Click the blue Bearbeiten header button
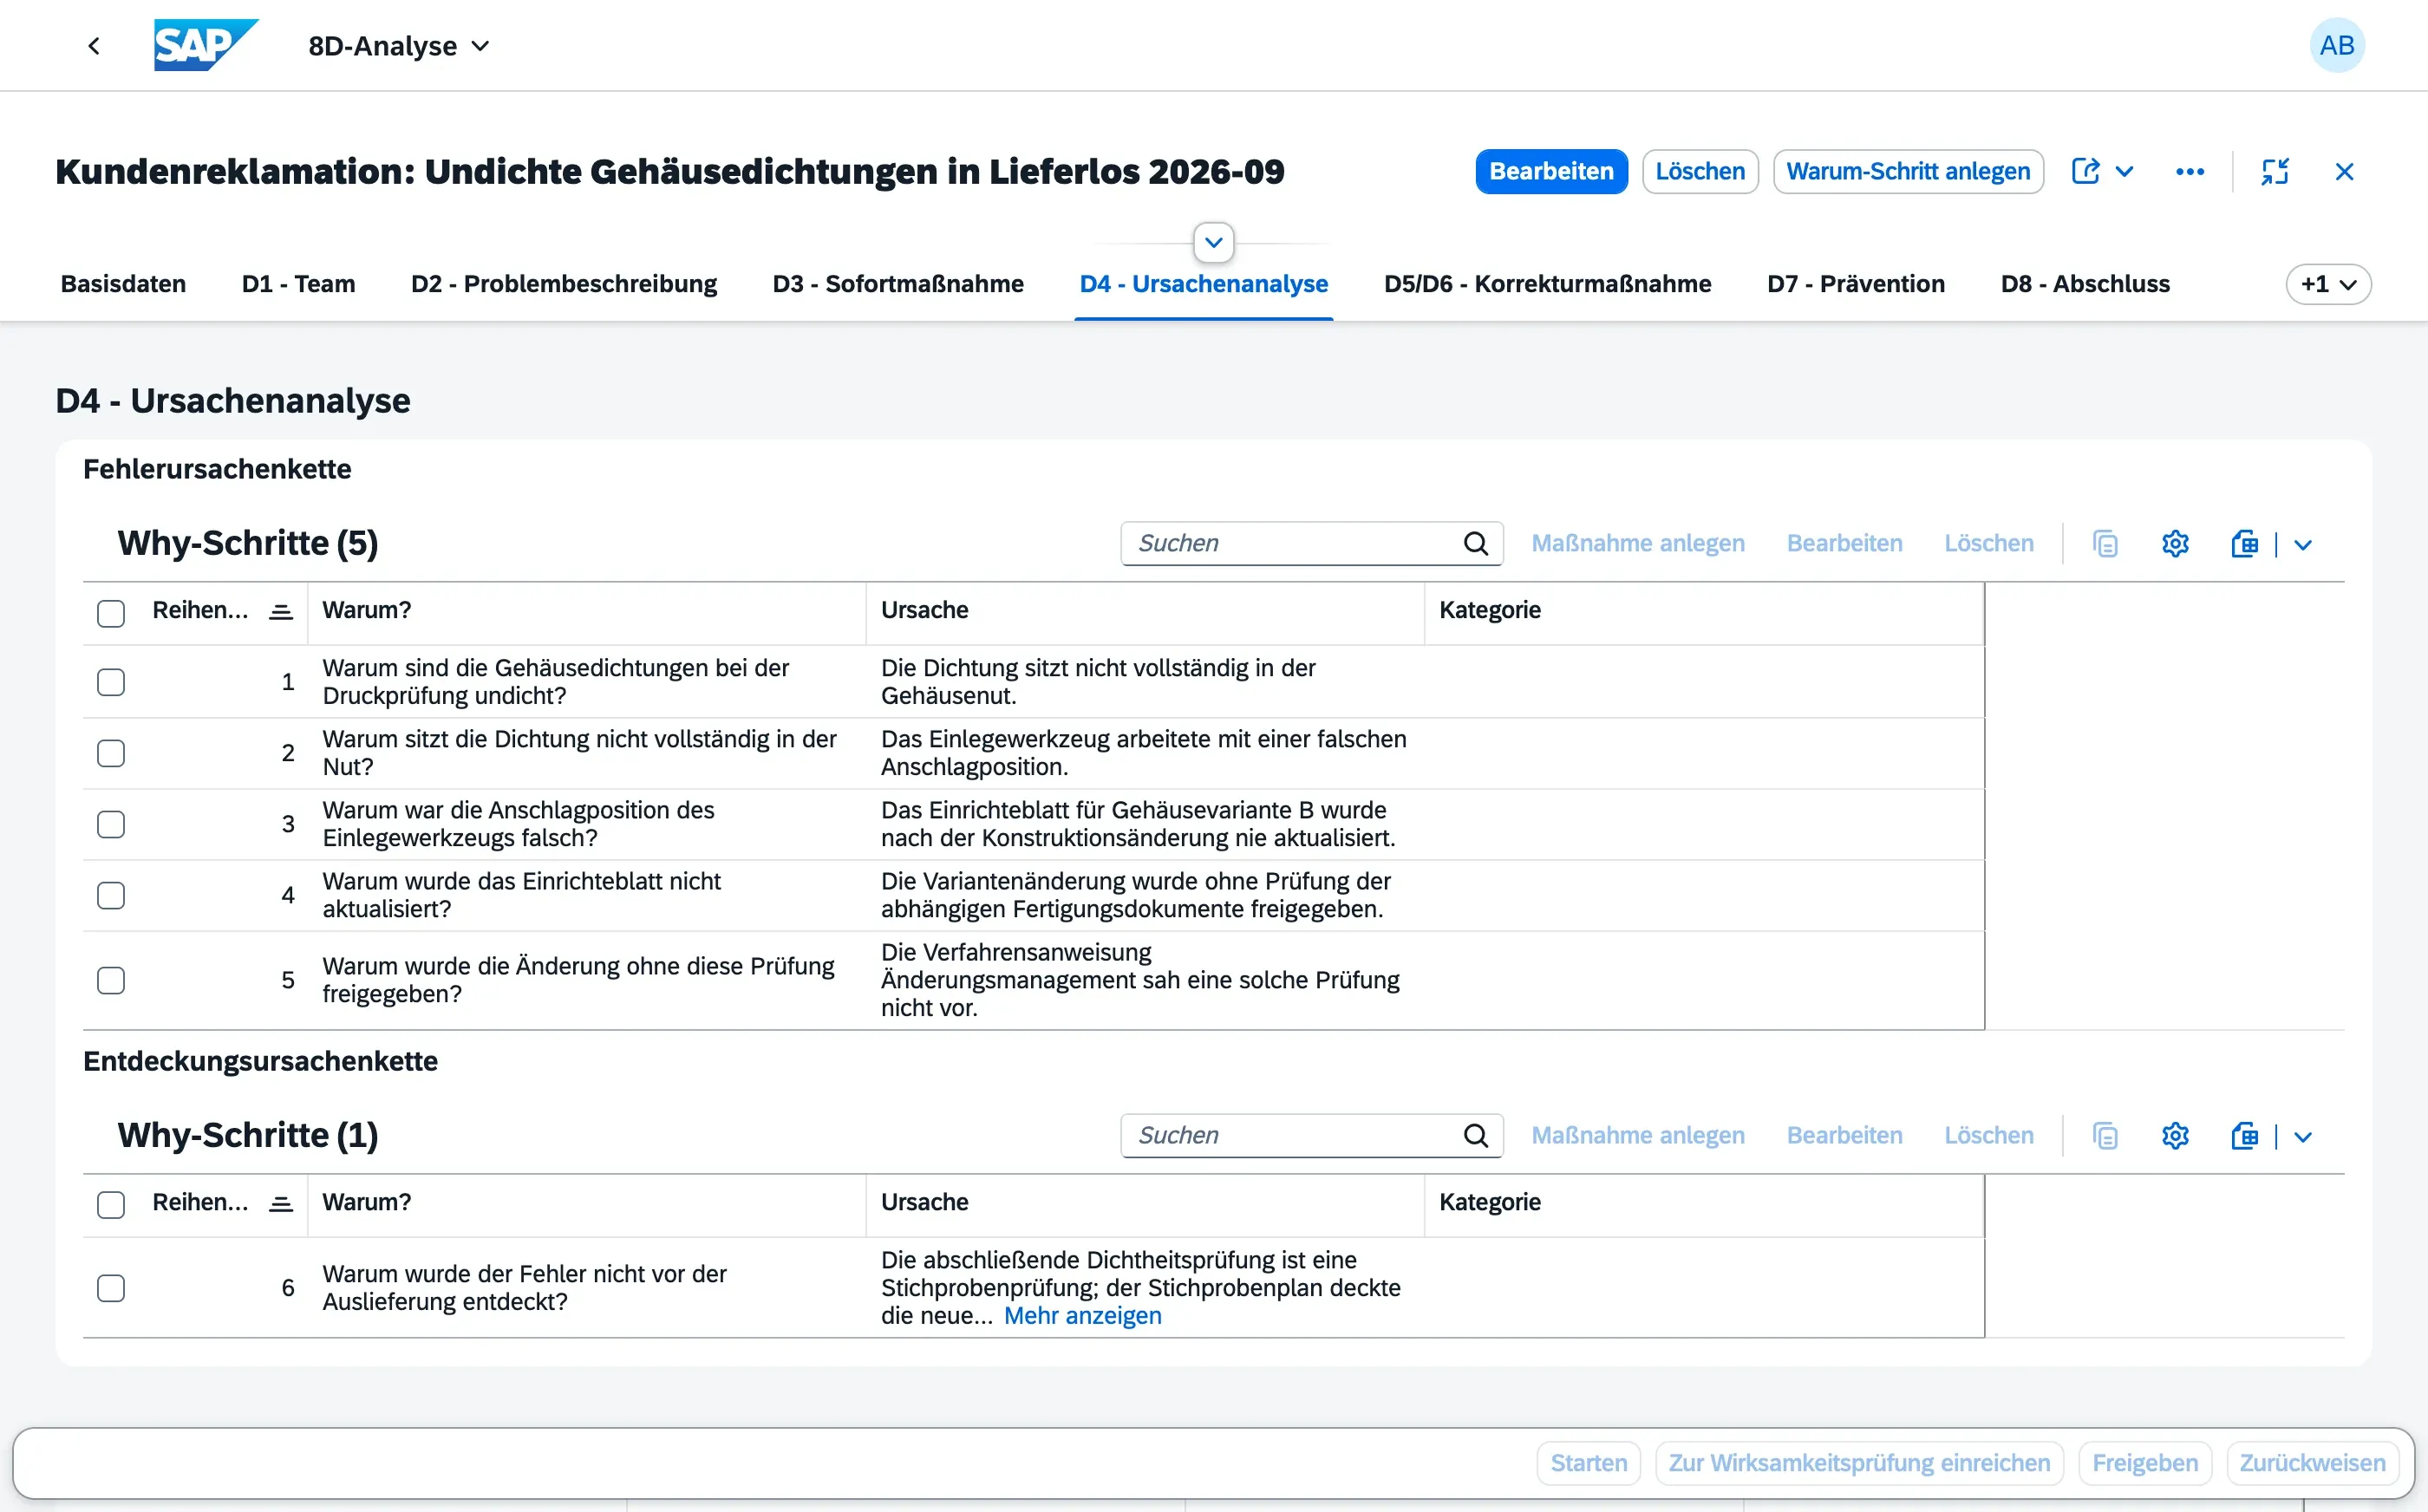The image size is (2428, 1512). 1551,172
